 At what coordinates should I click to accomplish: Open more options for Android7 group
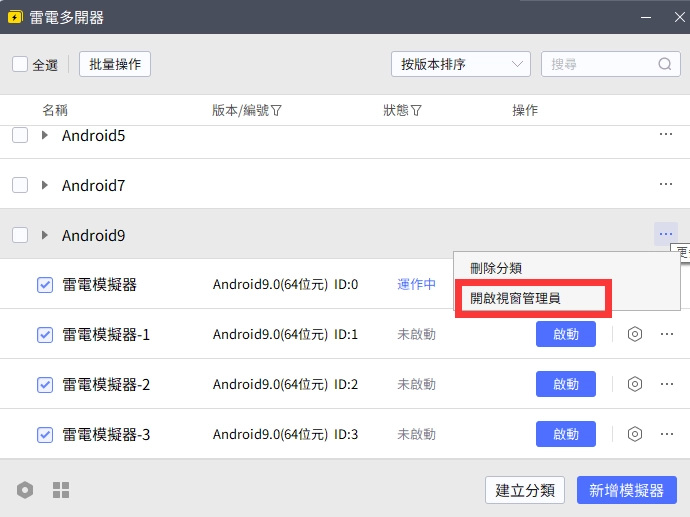[x=666, y=184]
